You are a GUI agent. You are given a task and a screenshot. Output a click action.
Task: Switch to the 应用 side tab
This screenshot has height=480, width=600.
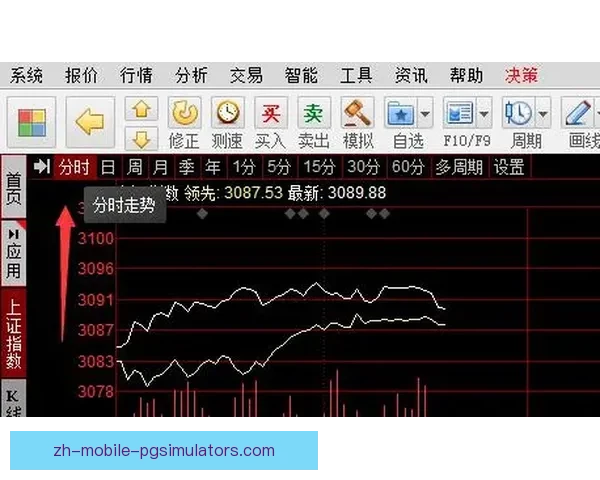[14, 253]
